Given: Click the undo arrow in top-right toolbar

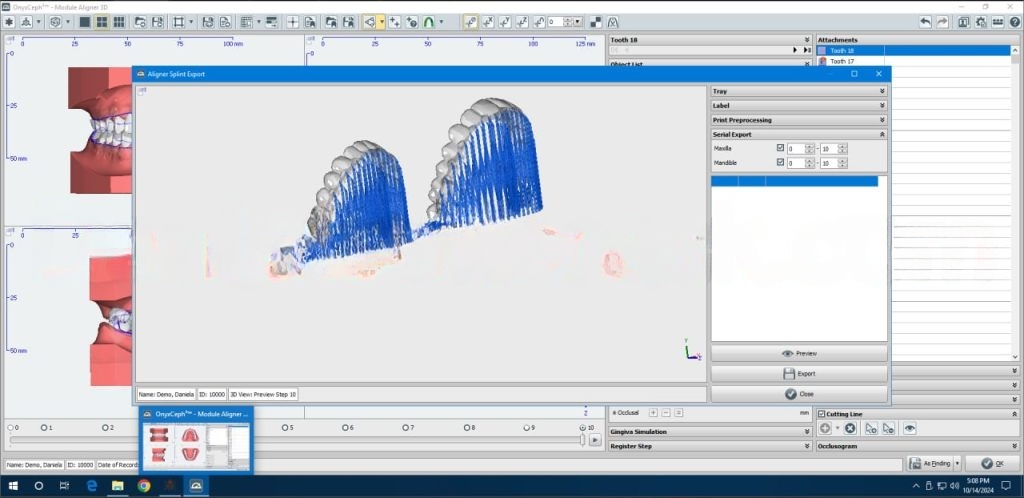Looking at the screenshot, I should [925, 21].
